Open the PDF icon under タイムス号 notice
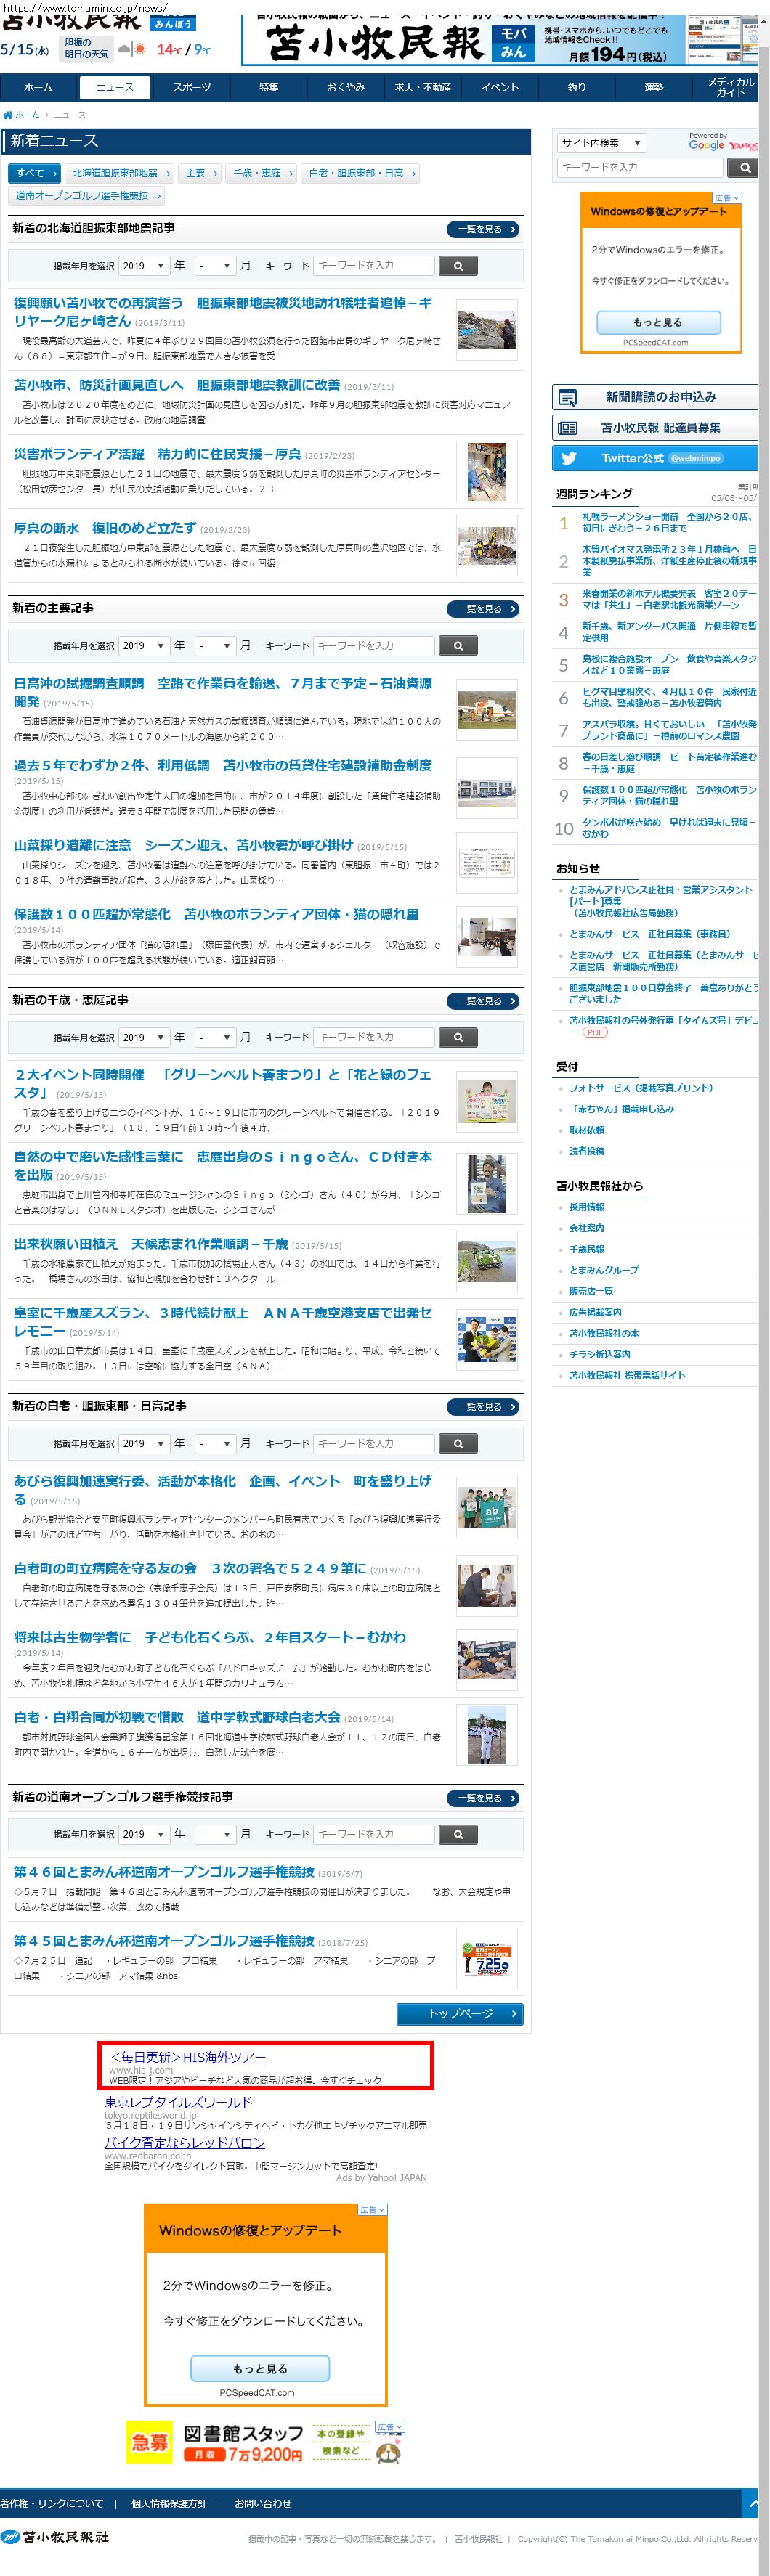Viewport: 770px width, 2576px height. (595, 1032)
